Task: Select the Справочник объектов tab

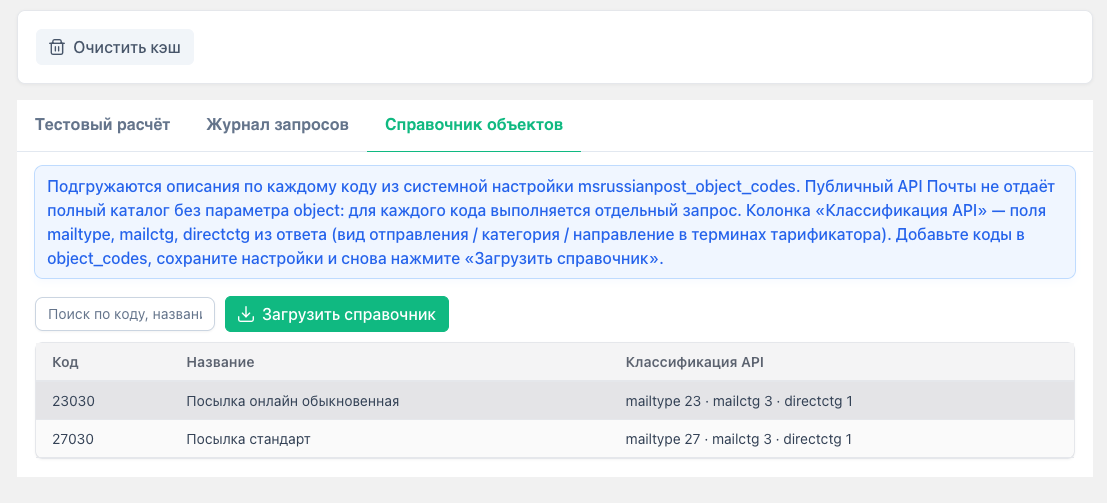Action: point(474,125)
